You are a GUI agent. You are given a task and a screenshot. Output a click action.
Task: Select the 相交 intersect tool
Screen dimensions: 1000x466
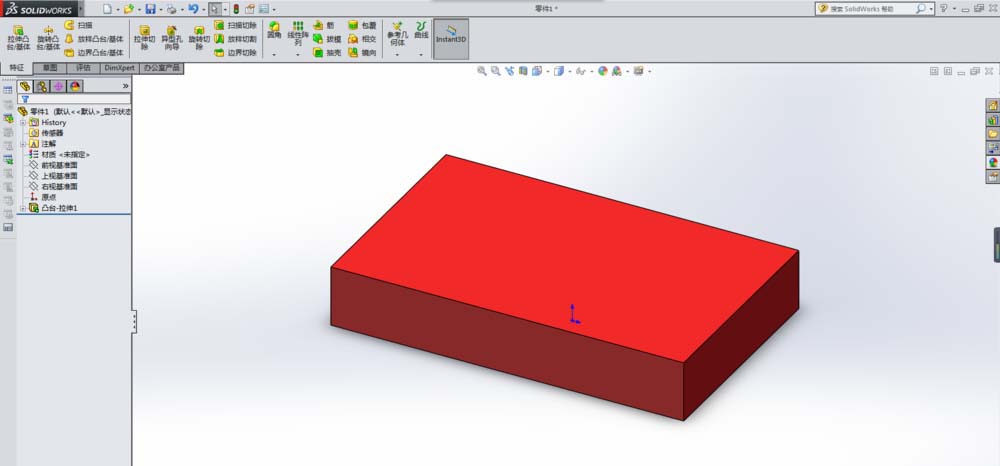(362, 39)
